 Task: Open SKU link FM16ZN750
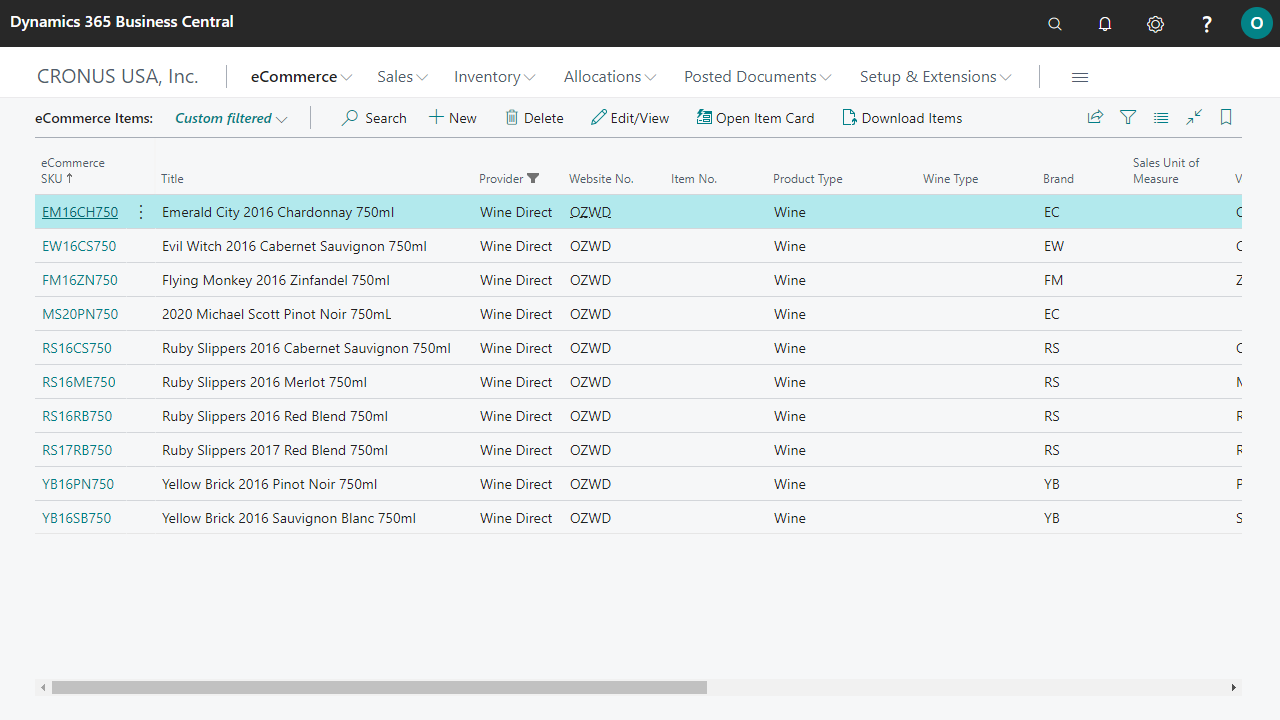(x=80, y=280)
